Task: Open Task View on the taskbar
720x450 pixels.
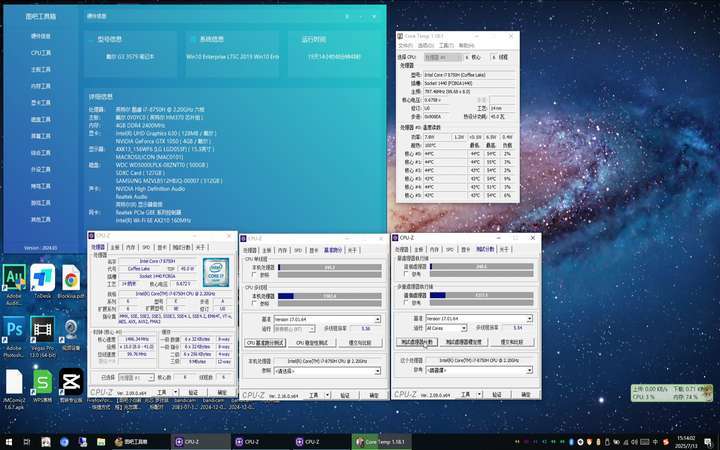Action: click(27, 442)
